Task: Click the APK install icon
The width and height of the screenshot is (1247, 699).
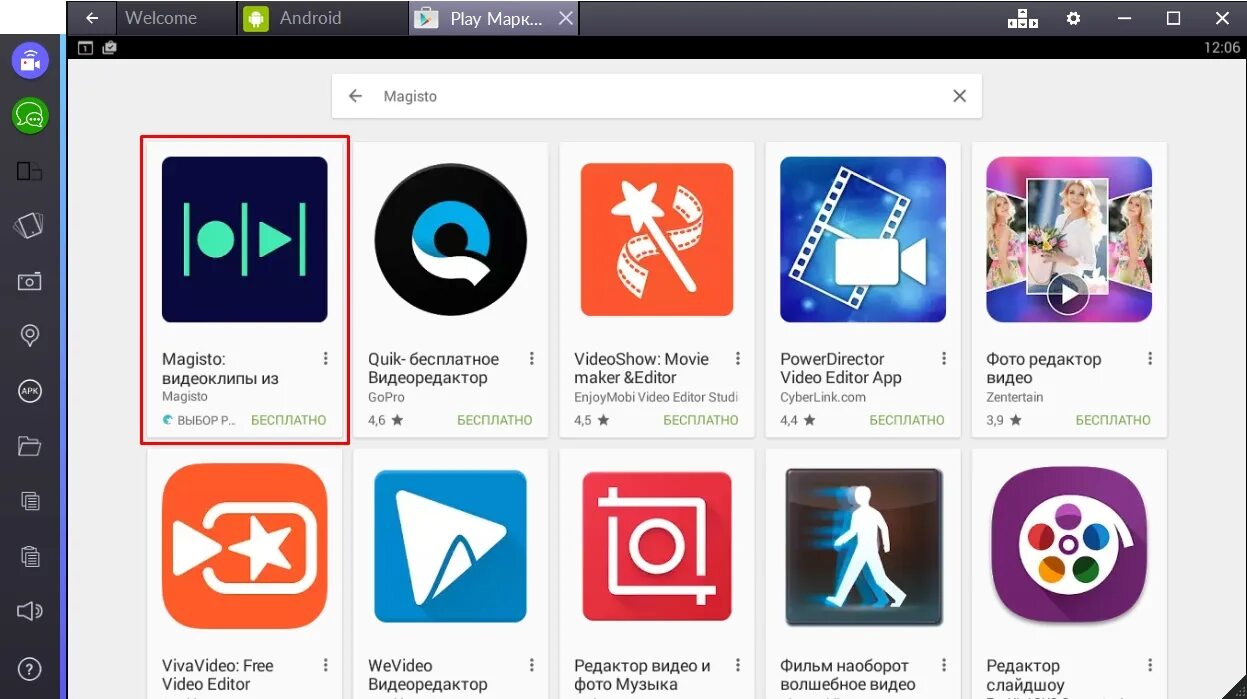Action: pyautogui.click(x=30, y=391)
